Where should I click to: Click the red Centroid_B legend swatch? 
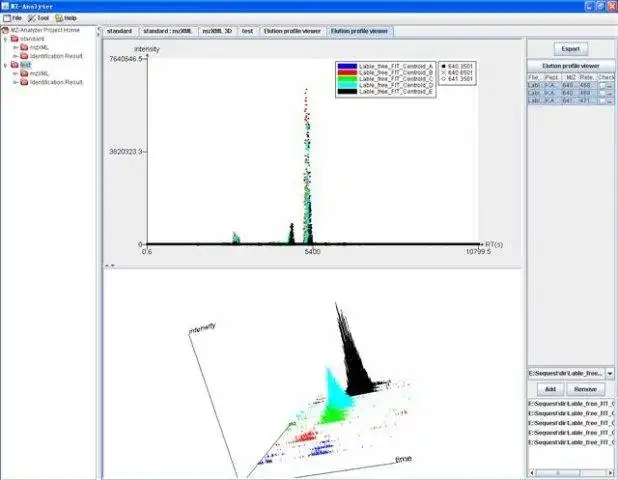point(347,73)
